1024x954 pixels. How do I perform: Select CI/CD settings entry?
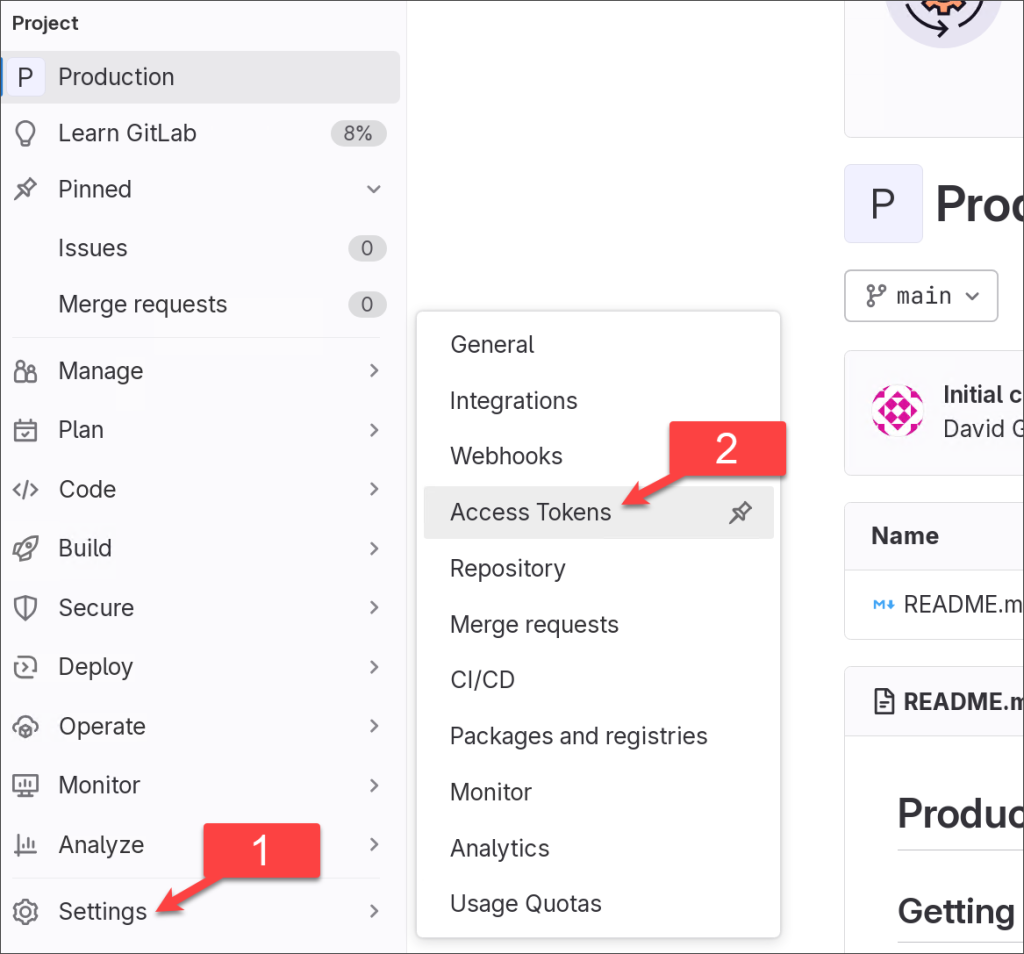click(483, 679)
